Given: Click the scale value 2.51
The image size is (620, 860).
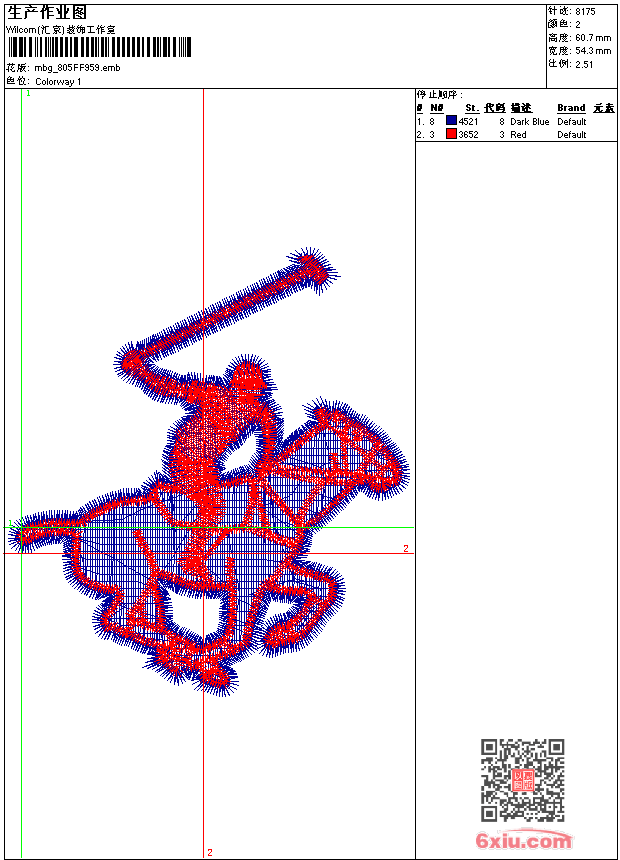Looking at the screenshot, I should tap(584, 64).
